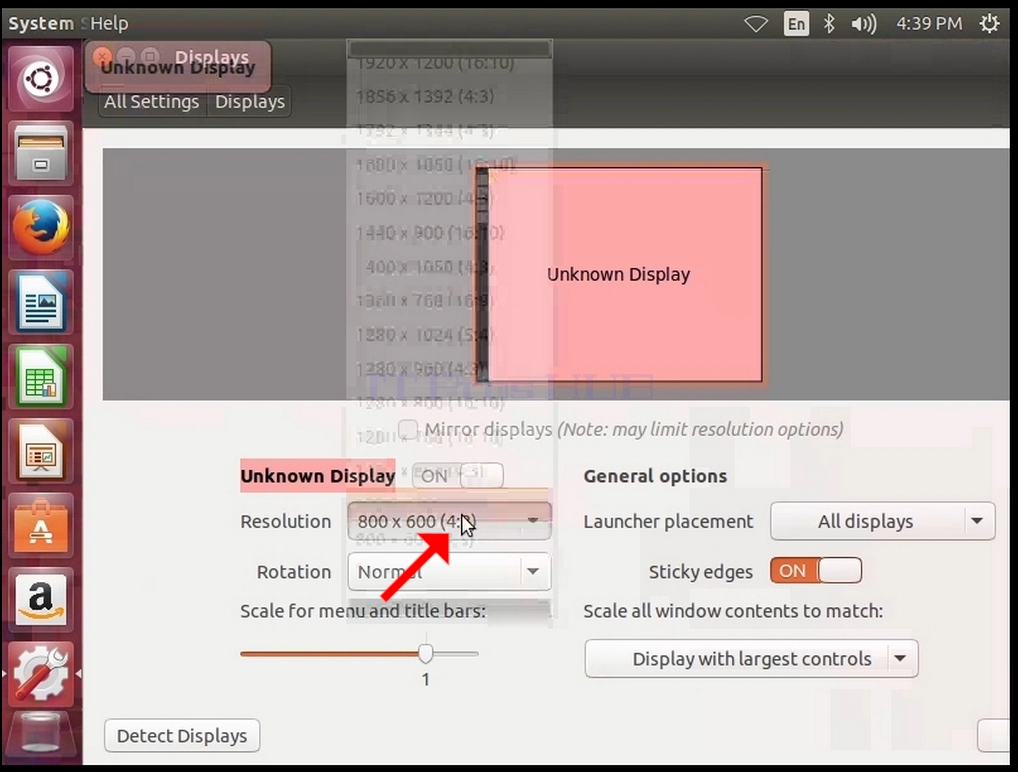Open the session power gear menu
Image resolution: width=1018 pixels, height=772 pixels.
tap(989, 24)
